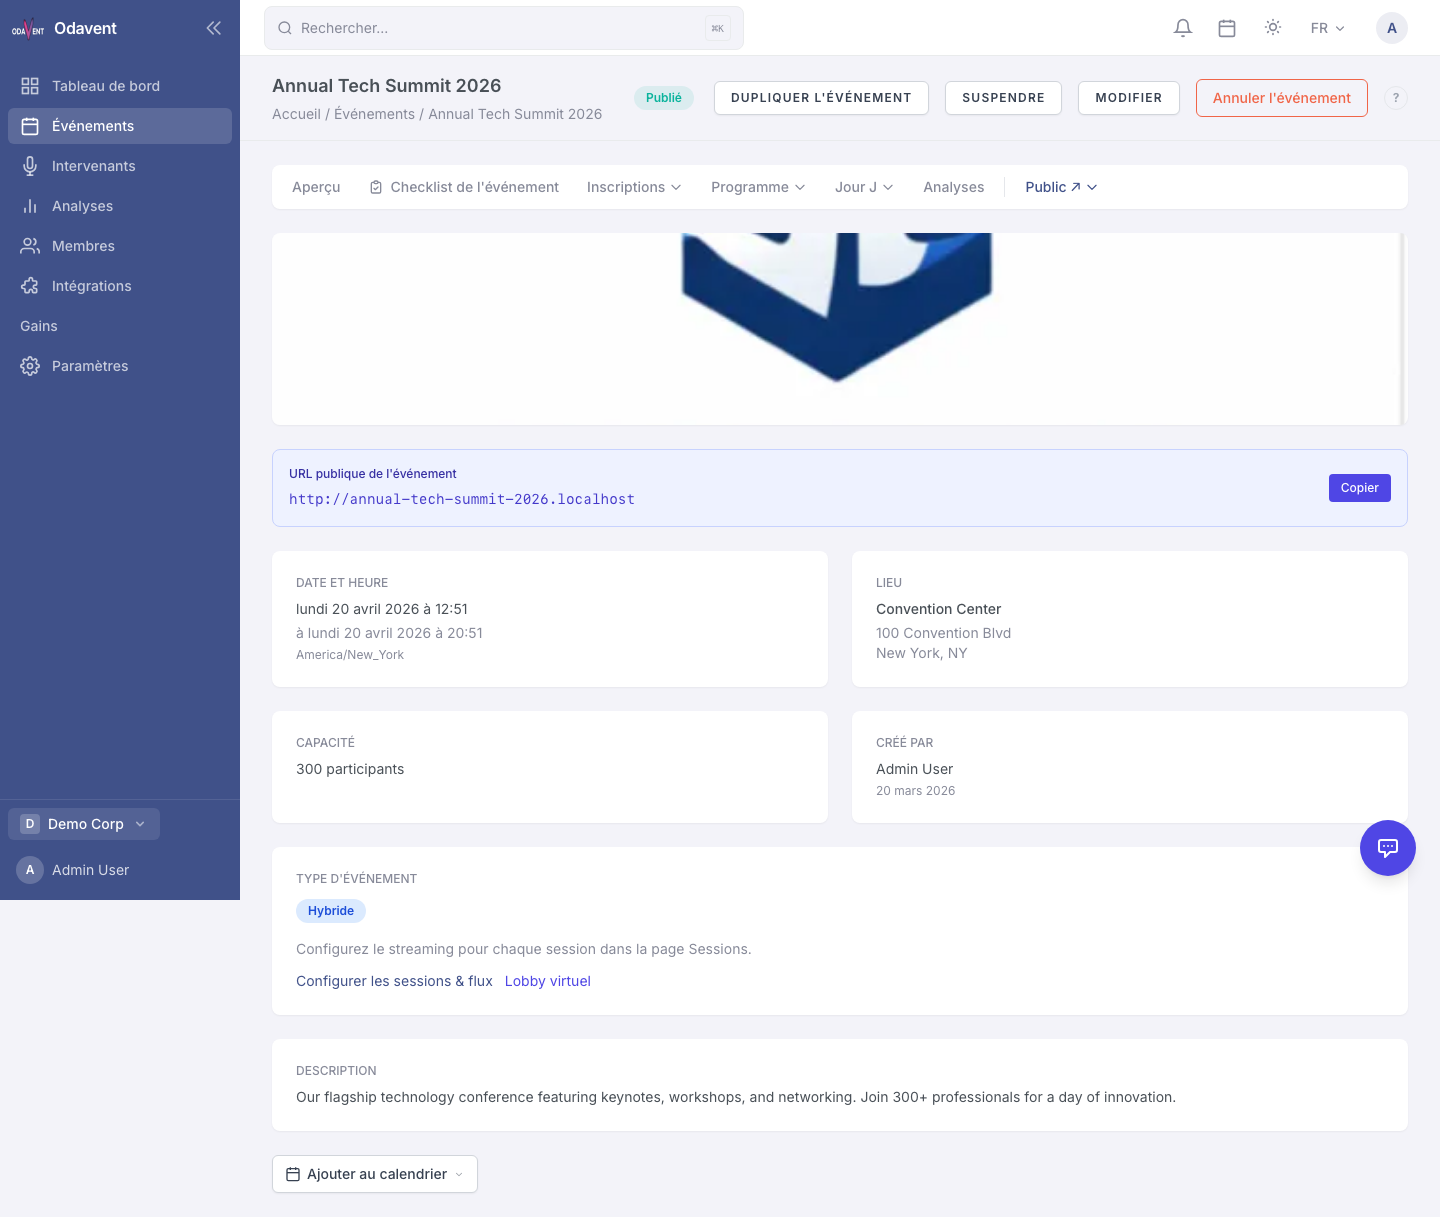Open the FR language dropdown
This screenshot has height=1217, width=1440.
click(x=1328, y=28)
